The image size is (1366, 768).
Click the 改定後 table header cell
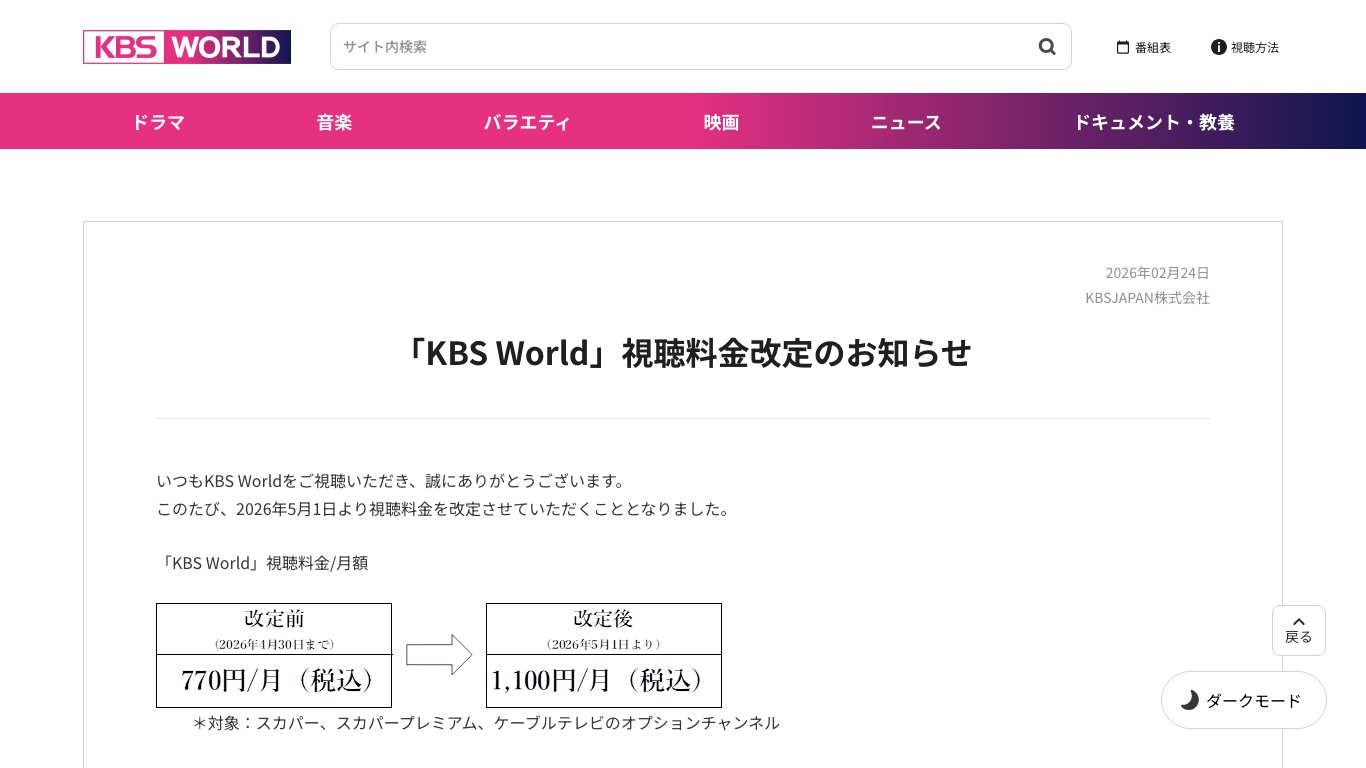[x=604, y=629]
